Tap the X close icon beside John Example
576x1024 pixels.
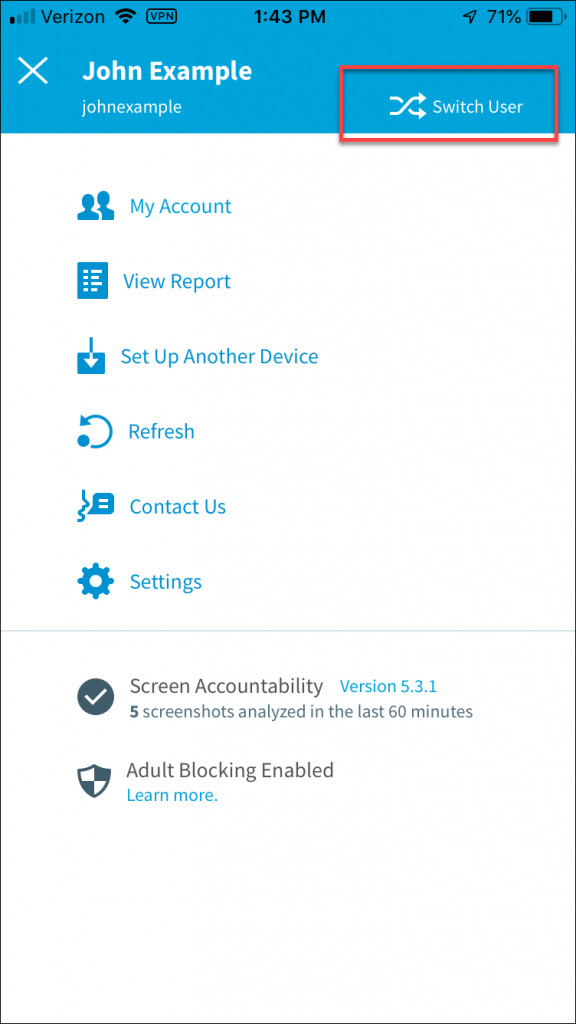[33, 71]
